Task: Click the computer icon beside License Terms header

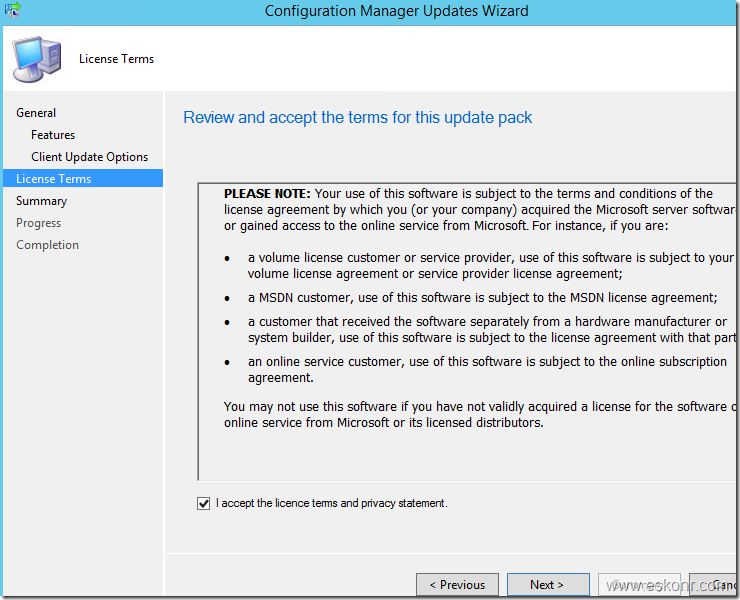Action: (x=36, y=58)
